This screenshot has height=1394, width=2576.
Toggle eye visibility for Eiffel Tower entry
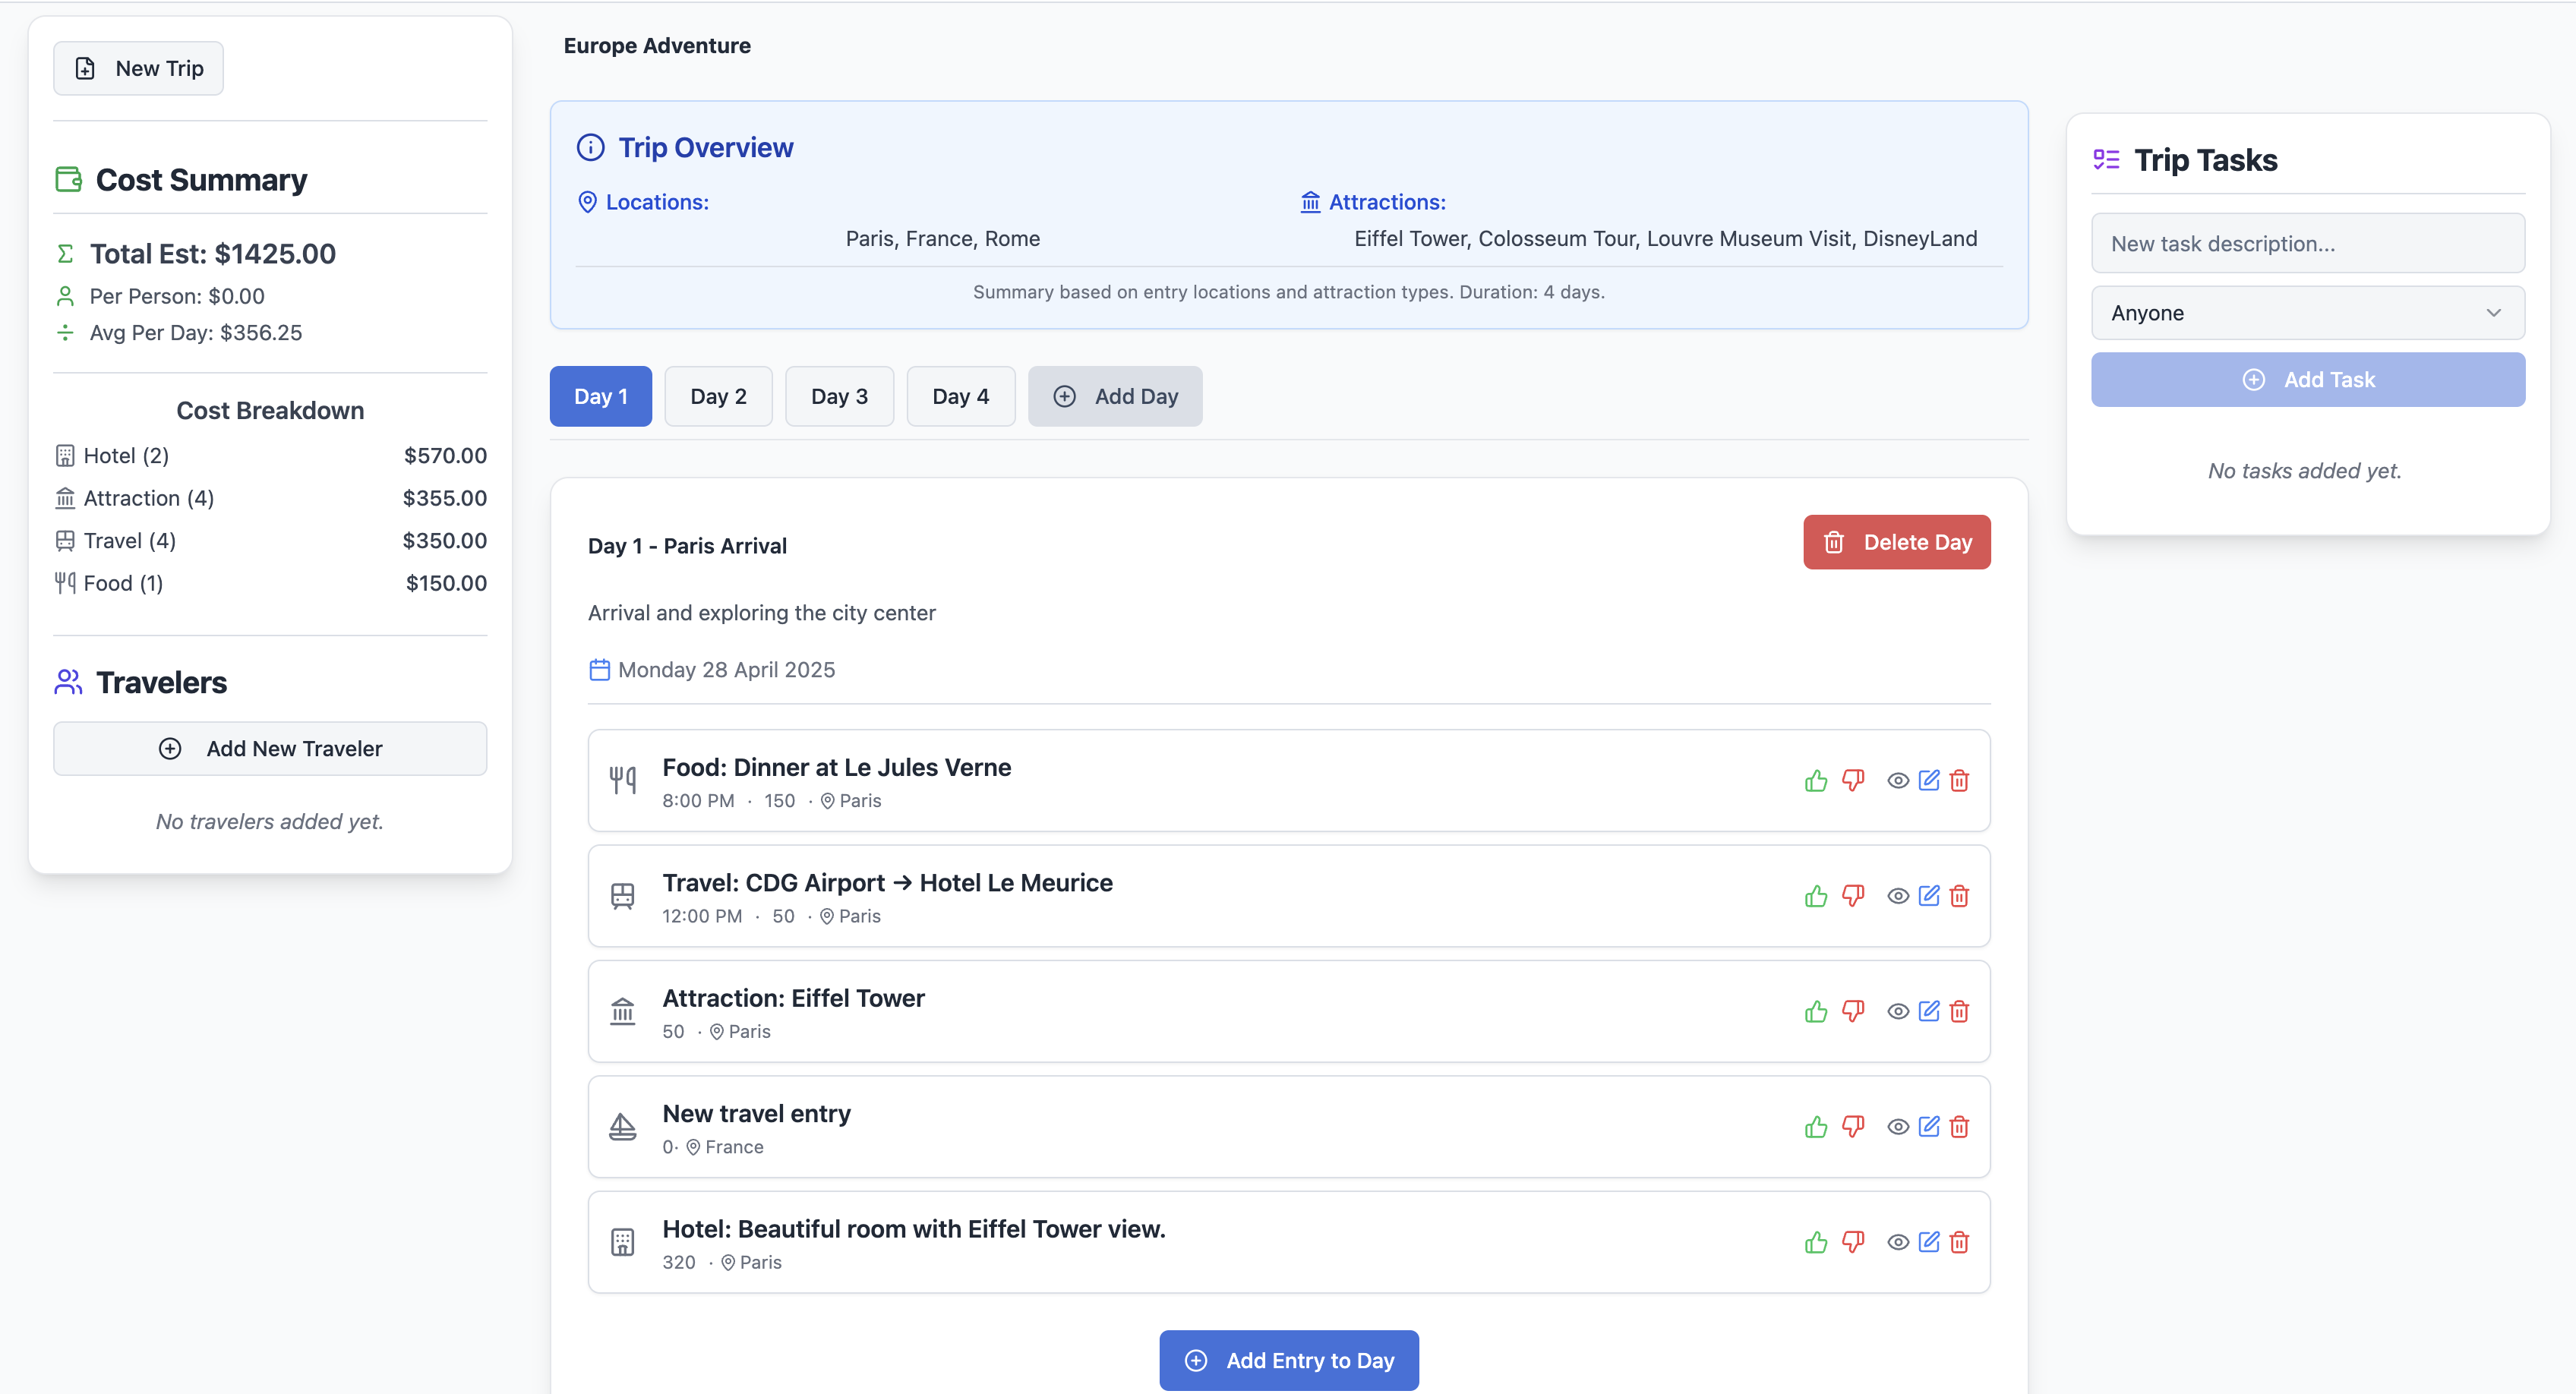point(1898,1011)
